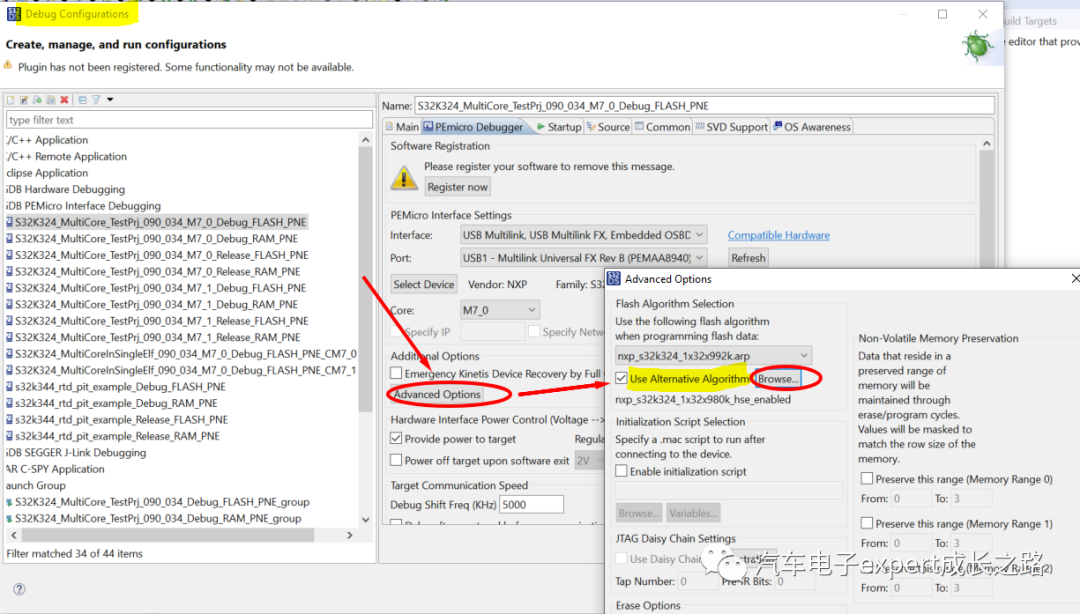This screenshot has width=1080, height=614.
Task: Click the New prototype toolbar icon
Action: tap(24, 100)
